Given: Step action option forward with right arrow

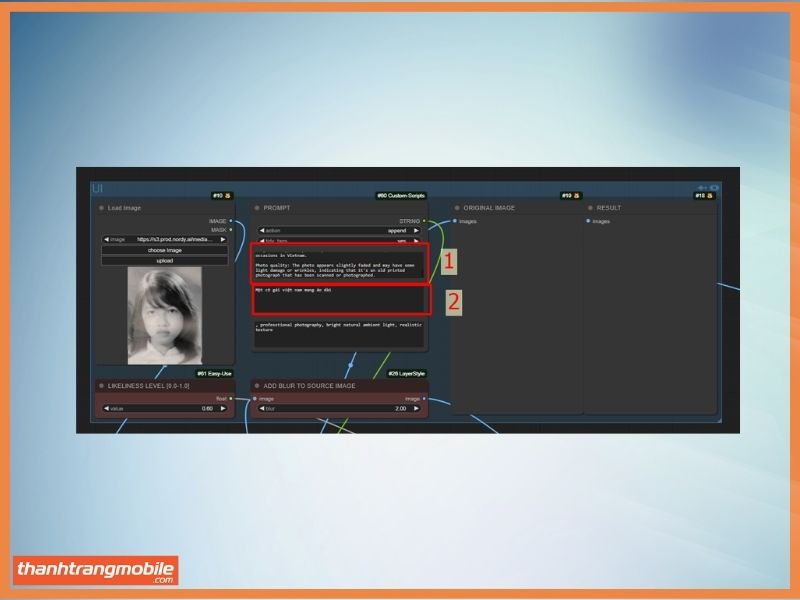Looking at the screenshot, I should point(416,231).
